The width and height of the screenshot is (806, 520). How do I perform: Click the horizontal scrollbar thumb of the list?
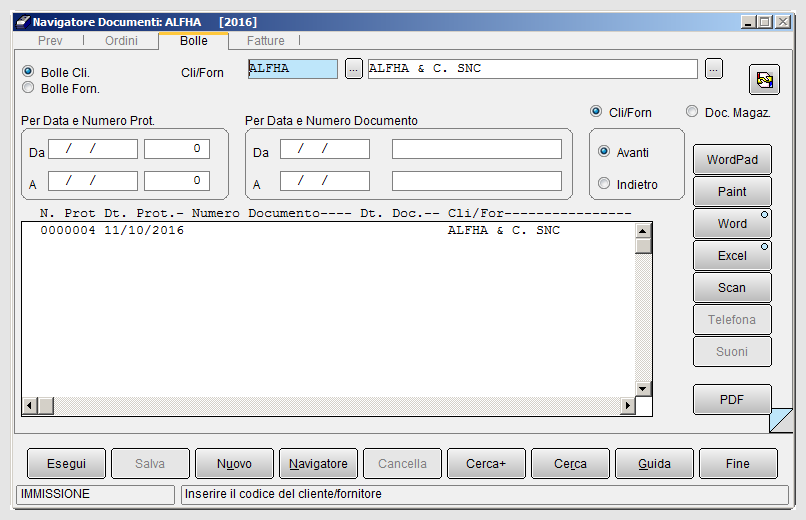(46, 405)
